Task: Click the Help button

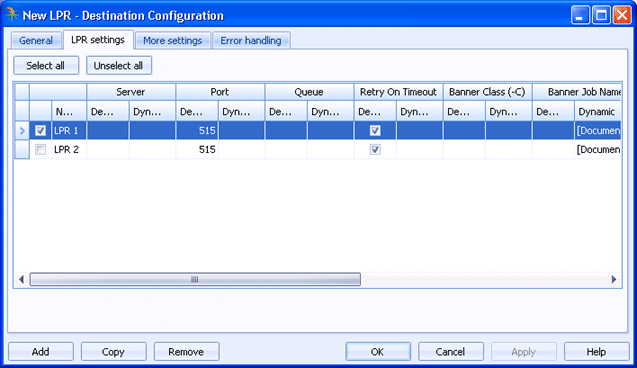Action: click(x=596, y=352)
